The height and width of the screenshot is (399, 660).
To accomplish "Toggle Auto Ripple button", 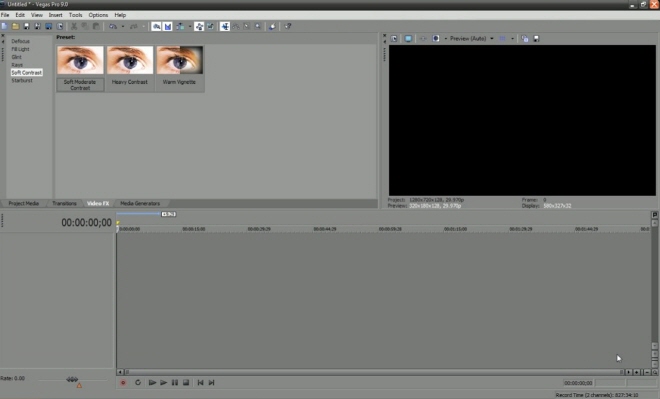I will (x=180, y=26).
